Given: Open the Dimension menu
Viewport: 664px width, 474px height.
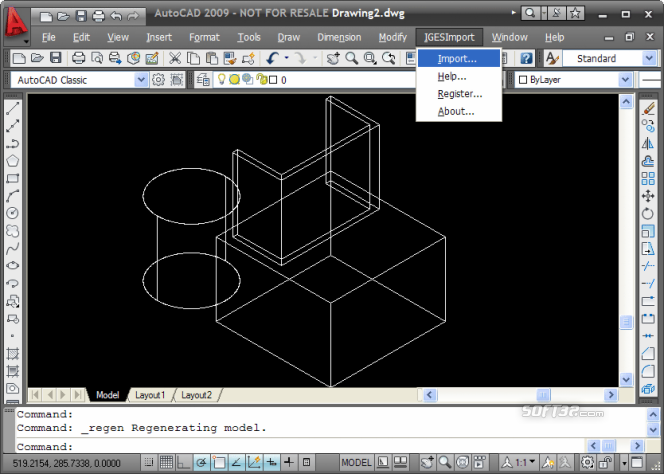Looking at the screenshot, I should pyautogui.click(x=339, y=37).
